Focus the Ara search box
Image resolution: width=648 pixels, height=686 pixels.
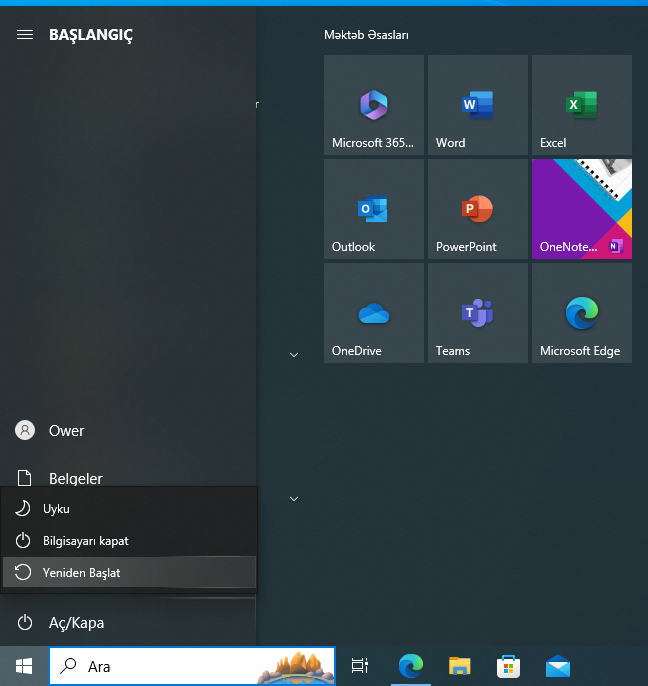[192, 666]
